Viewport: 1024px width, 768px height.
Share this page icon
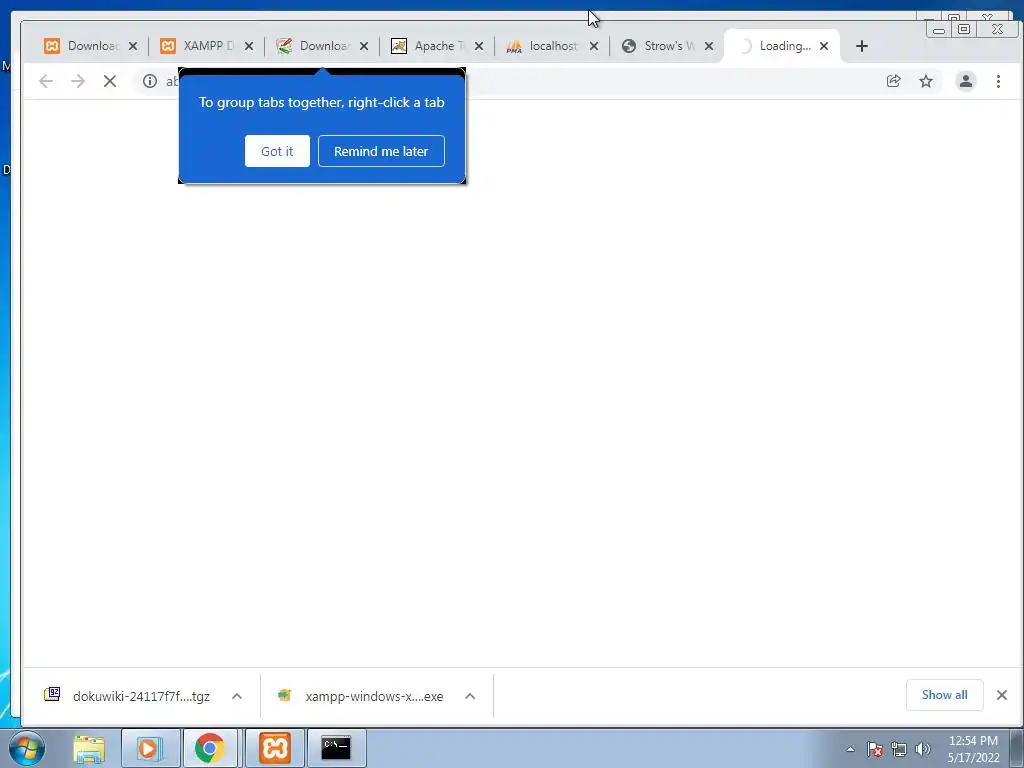893,81
